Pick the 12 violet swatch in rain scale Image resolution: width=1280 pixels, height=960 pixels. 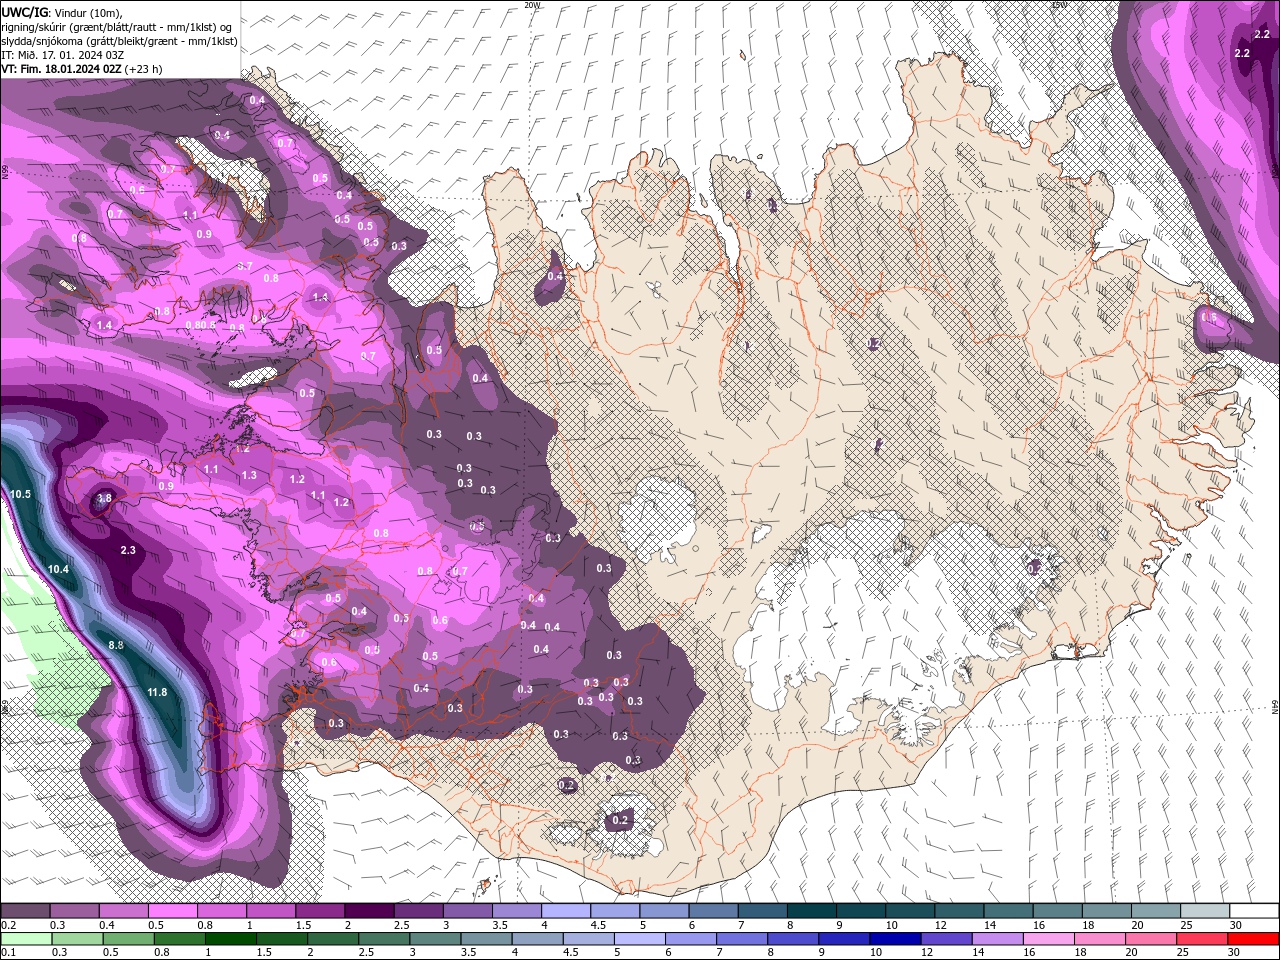point(947,939)
